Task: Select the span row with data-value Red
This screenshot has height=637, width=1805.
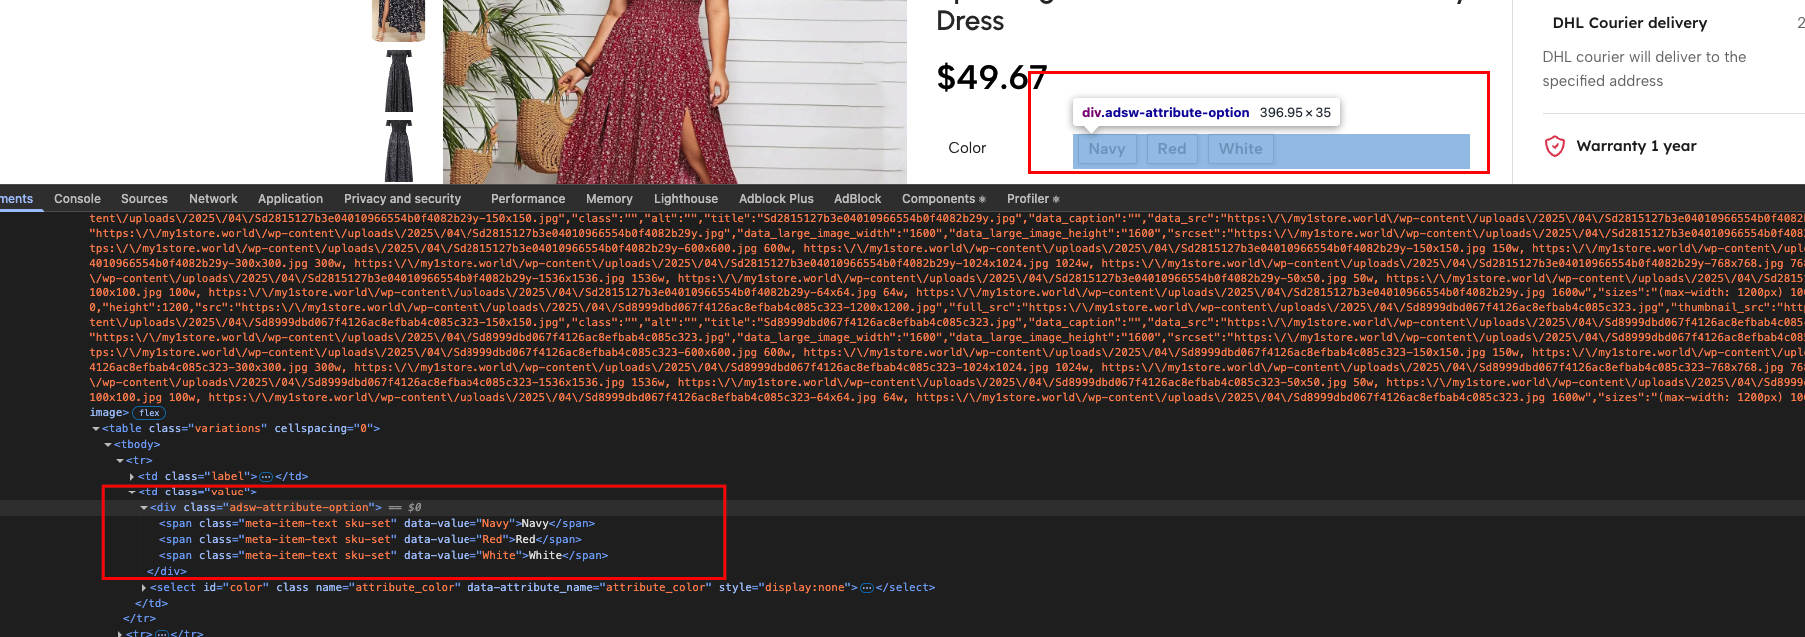Action: coord(370,540)
